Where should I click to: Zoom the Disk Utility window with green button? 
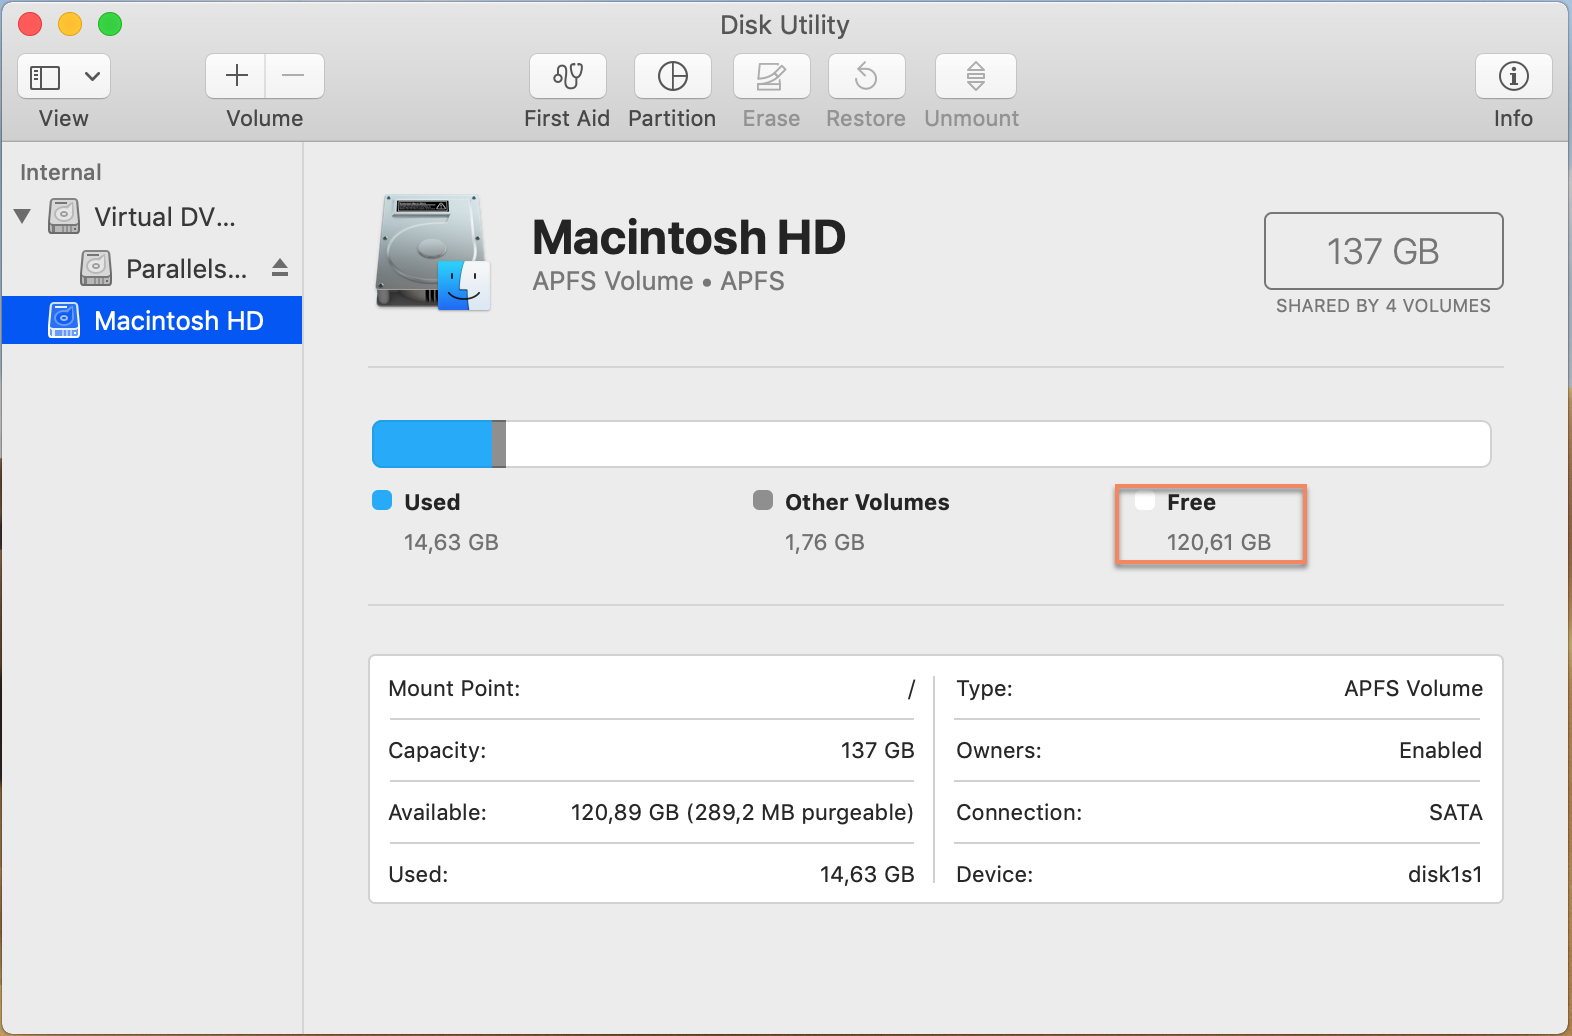pos(110,24)
